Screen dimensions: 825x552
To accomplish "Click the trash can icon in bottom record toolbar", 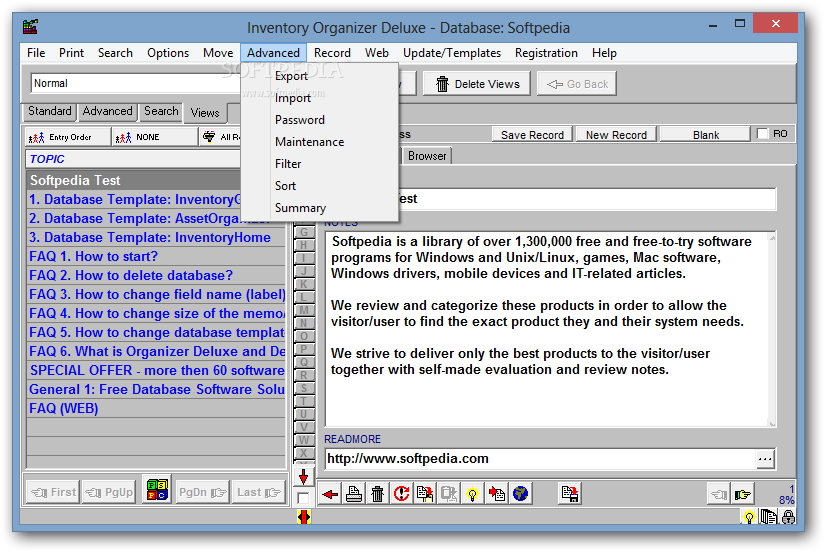I will click(377, 494).
